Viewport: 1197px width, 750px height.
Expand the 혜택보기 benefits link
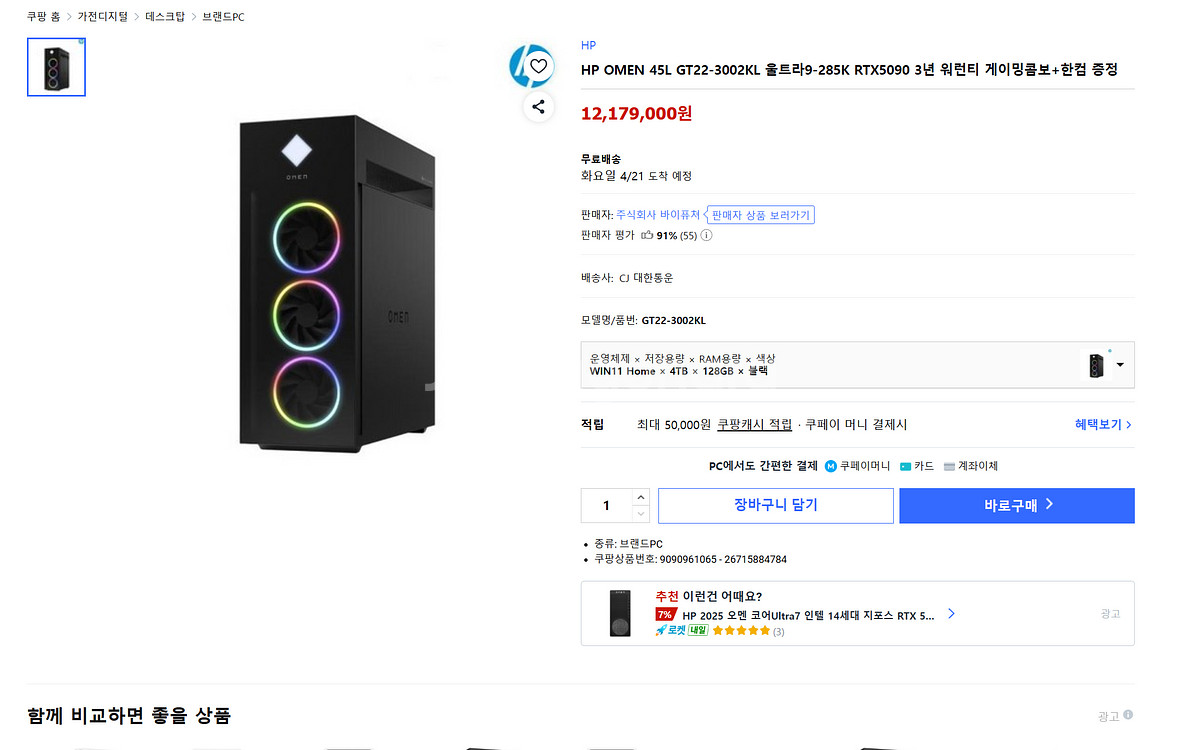tap(1103, 425)
